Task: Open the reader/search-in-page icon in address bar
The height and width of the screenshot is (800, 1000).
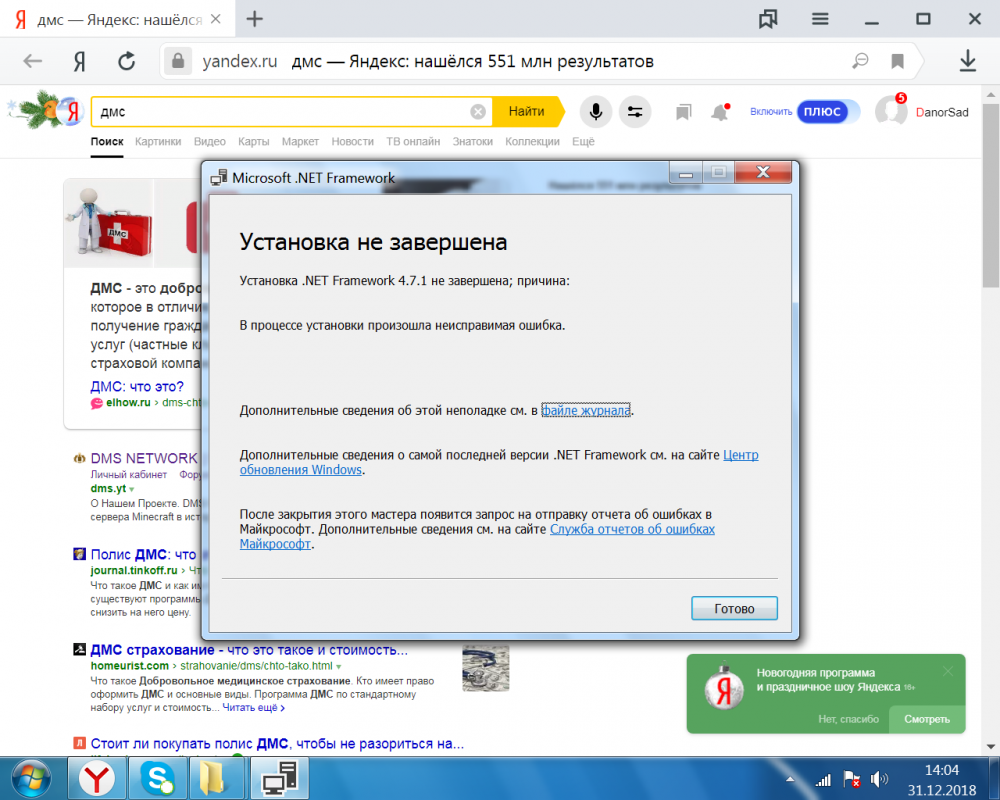Action: [860, 61]
